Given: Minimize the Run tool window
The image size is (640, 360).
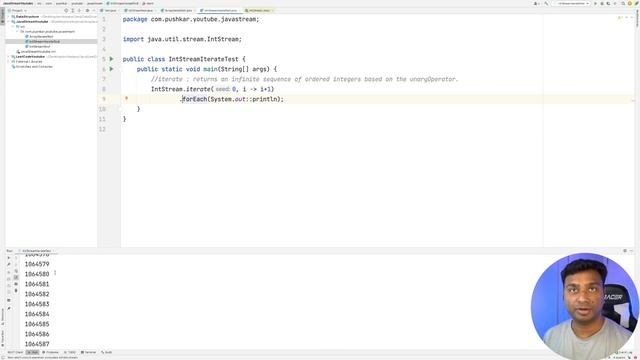Looking at the screenshot, I should 632,251.
